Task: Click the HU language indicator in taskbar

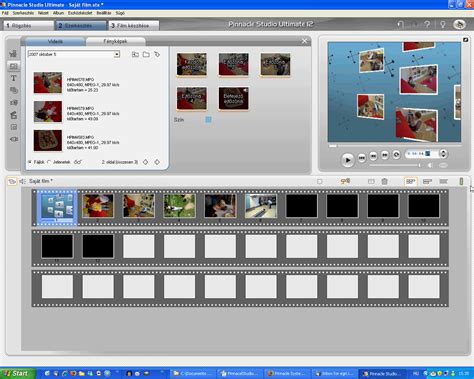Action: [x=416, y=374]
